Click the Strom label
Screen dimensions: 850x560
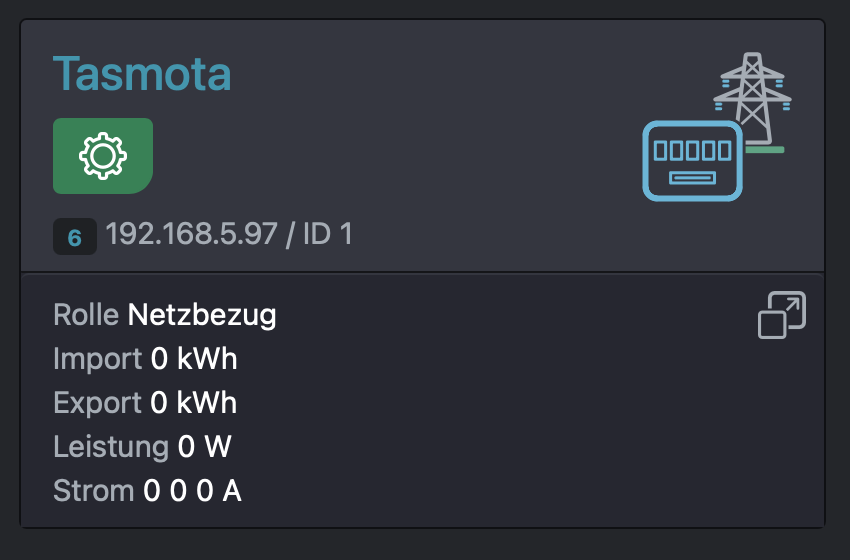tap(94, 491)
